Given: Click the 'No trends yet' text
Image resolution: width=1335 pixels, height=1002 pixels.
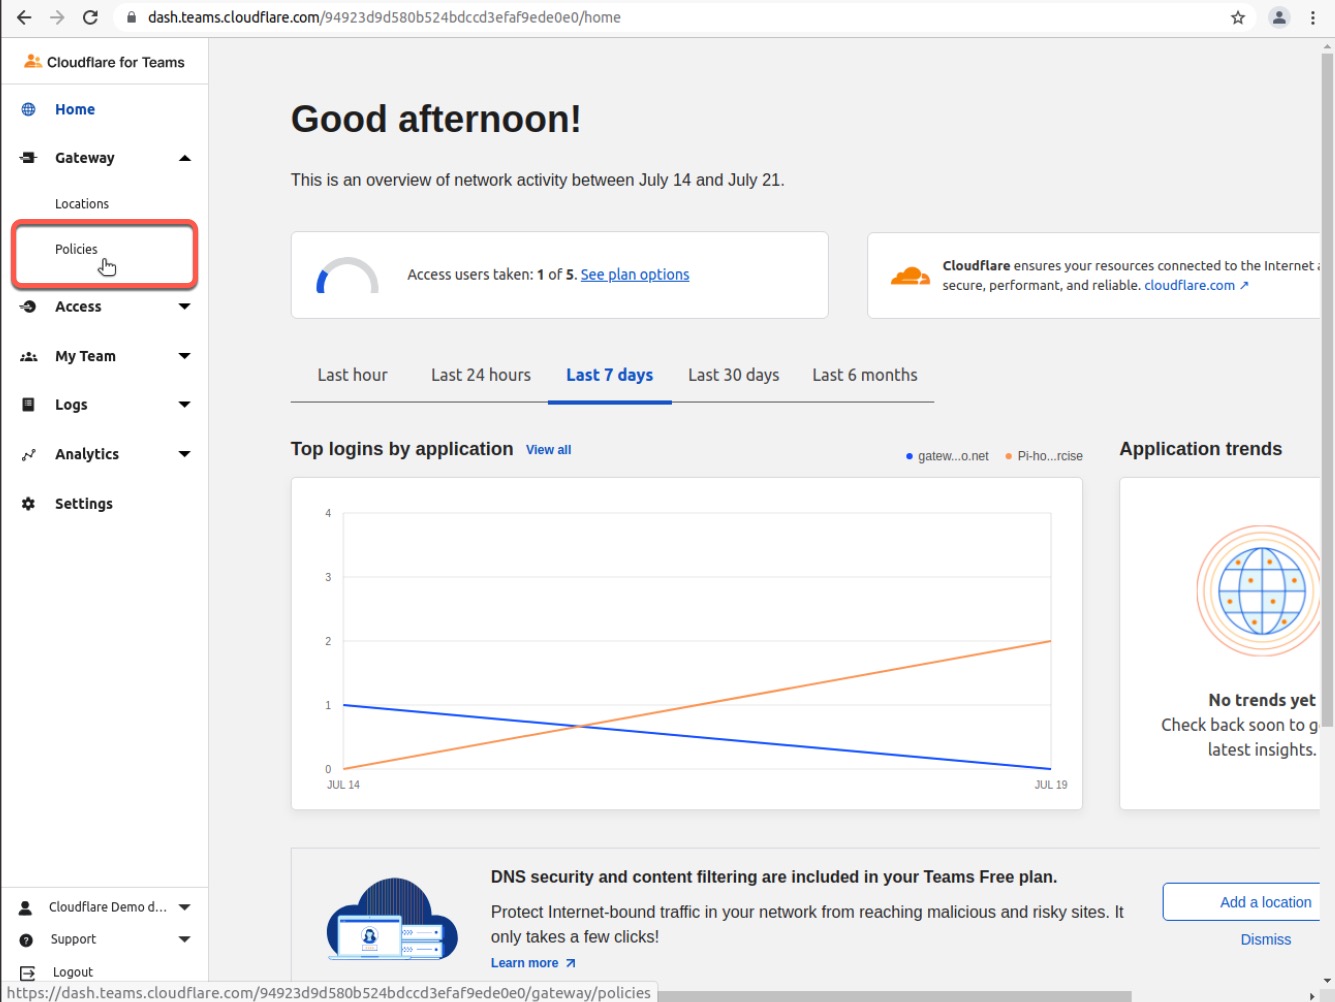Looking at the screenshot, I should pos(1262,700).
